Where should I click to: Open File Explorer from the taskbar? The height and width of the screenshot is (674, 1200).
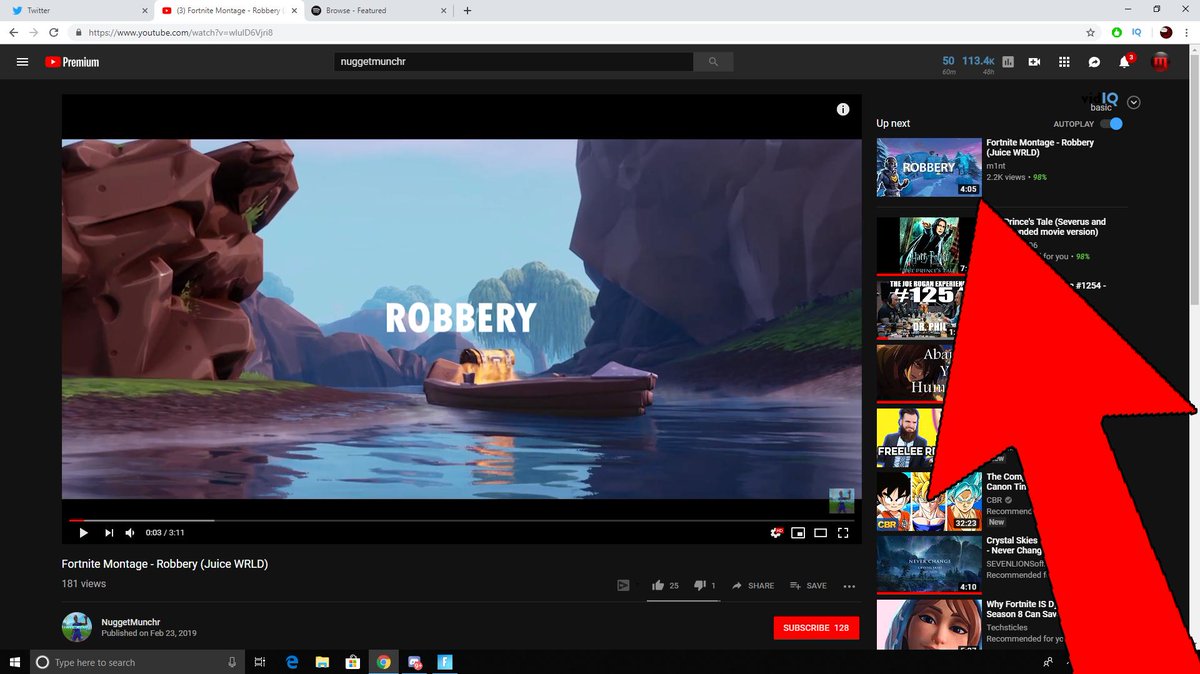pyautogui.click(x=322, y=662)
